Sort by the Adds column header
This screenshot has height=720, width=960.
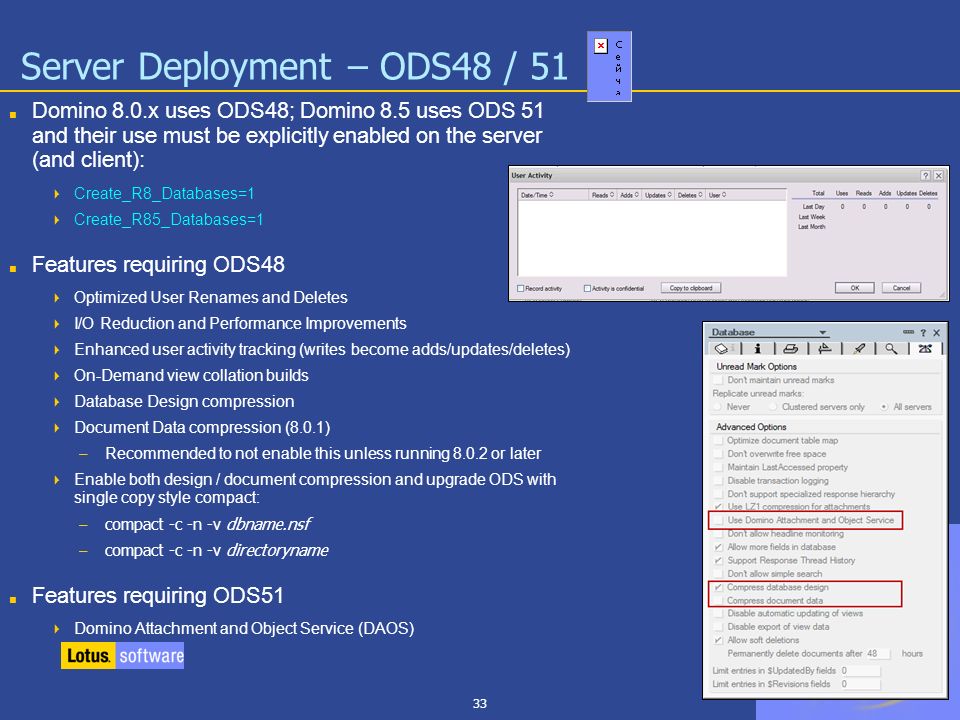[x=629, y=195]
